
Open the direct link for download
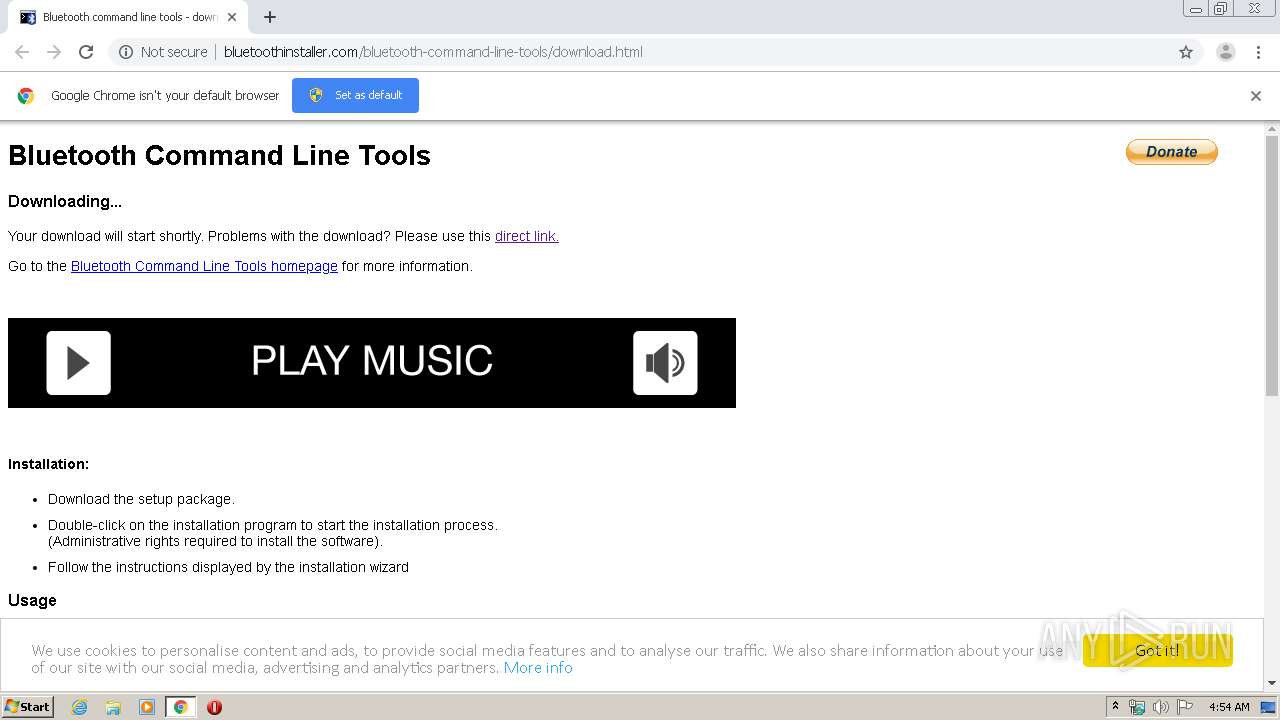coord(526,236)
